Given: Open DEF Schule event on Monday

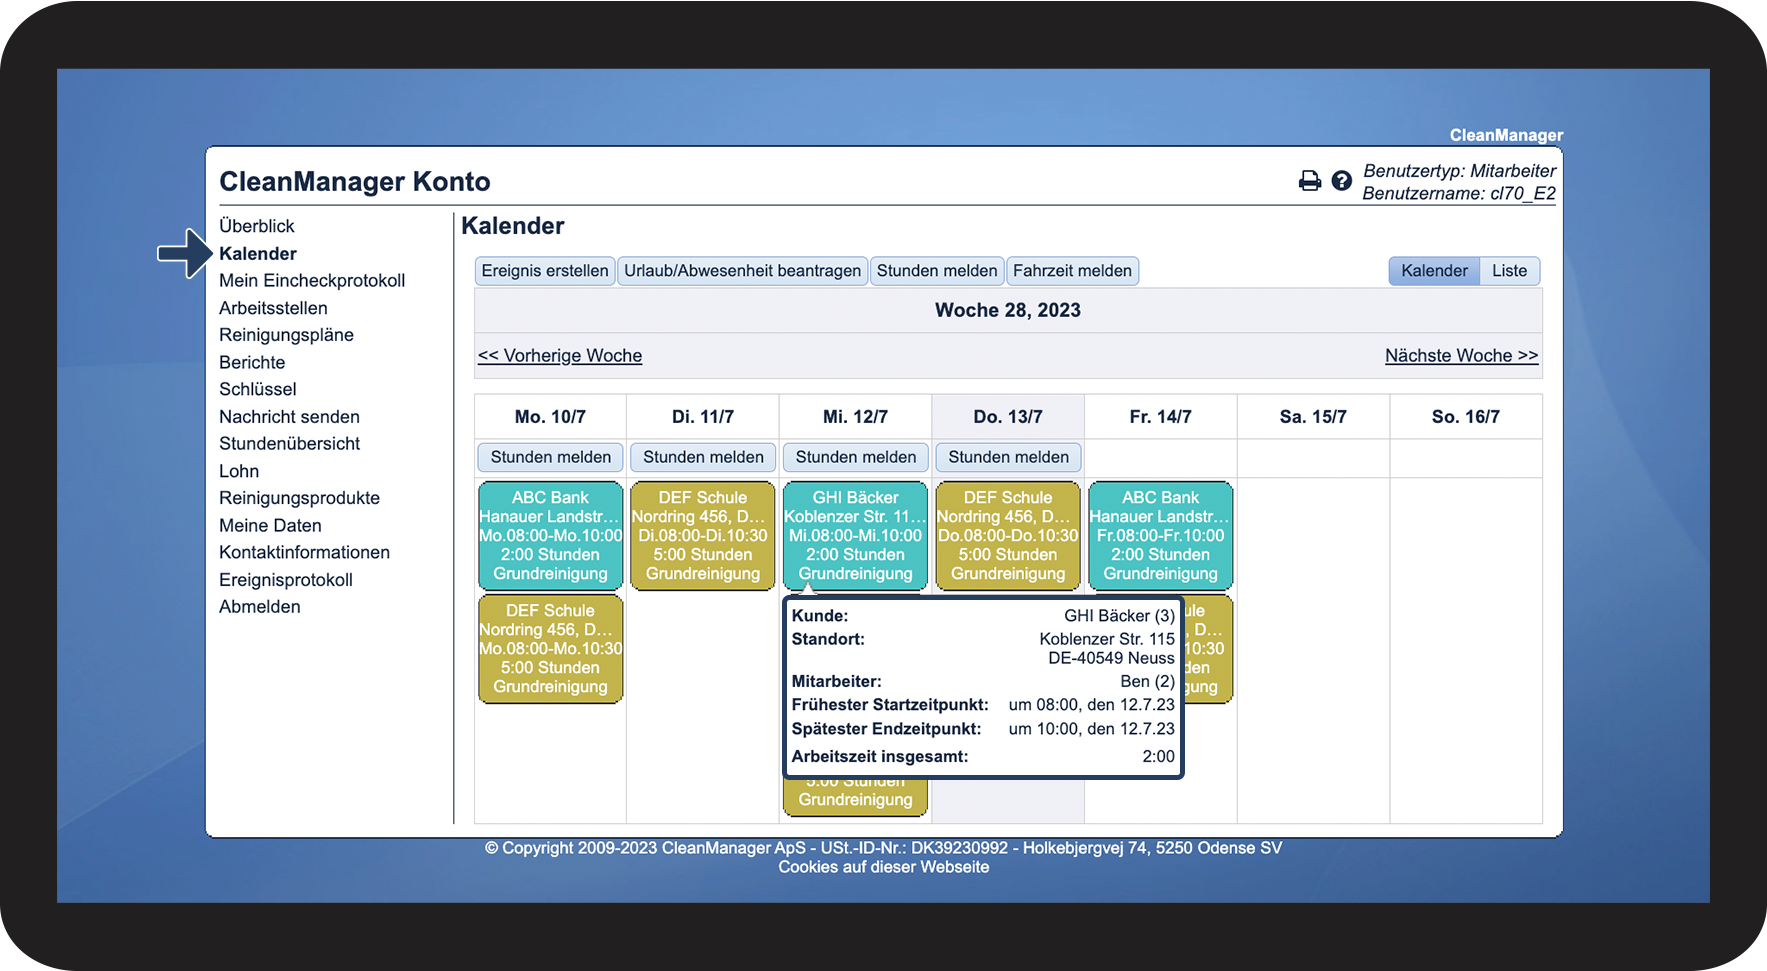Looking at the screenshot, I should [x=551, y=649].
